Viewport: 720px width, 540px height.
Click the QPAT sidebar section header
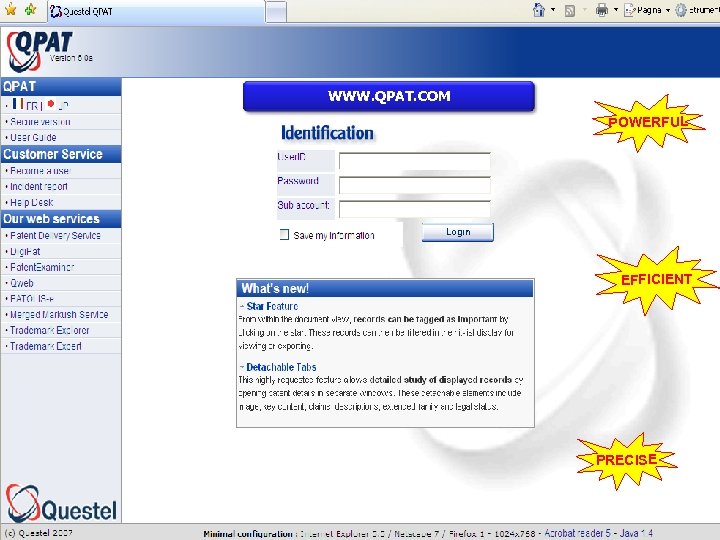(x=61, y=87)
